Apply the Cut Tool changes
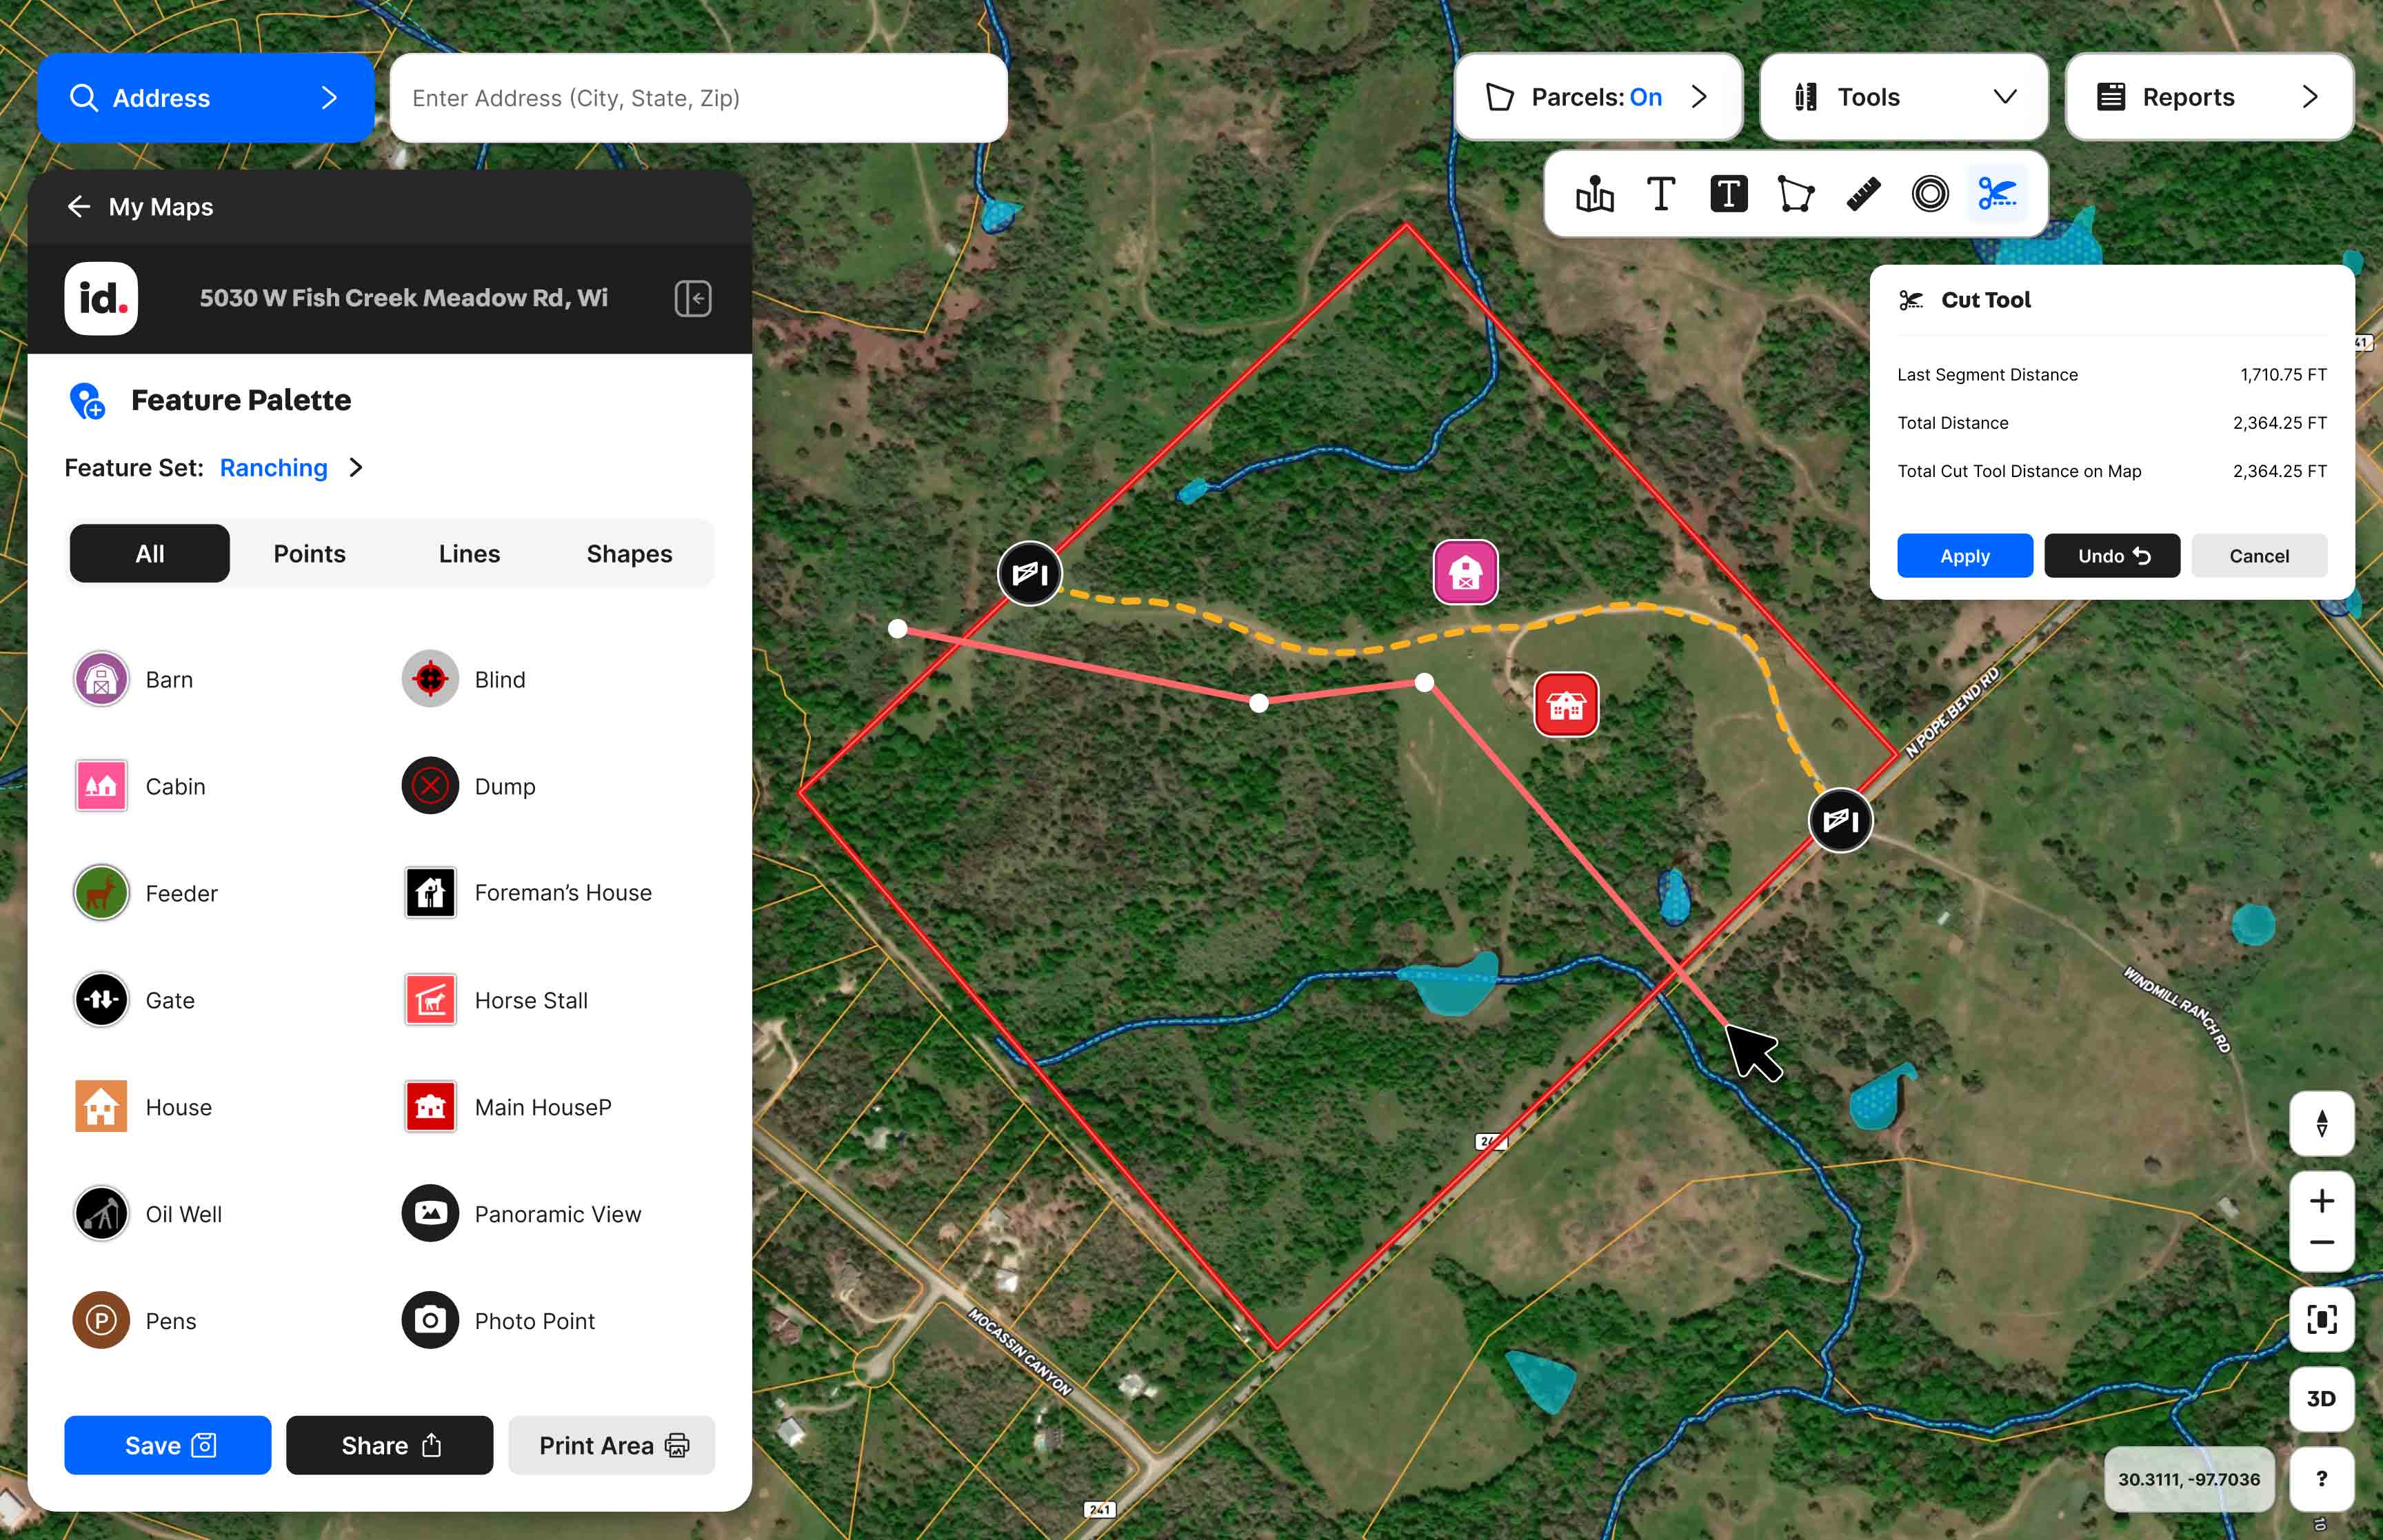 pos(1963,555)
